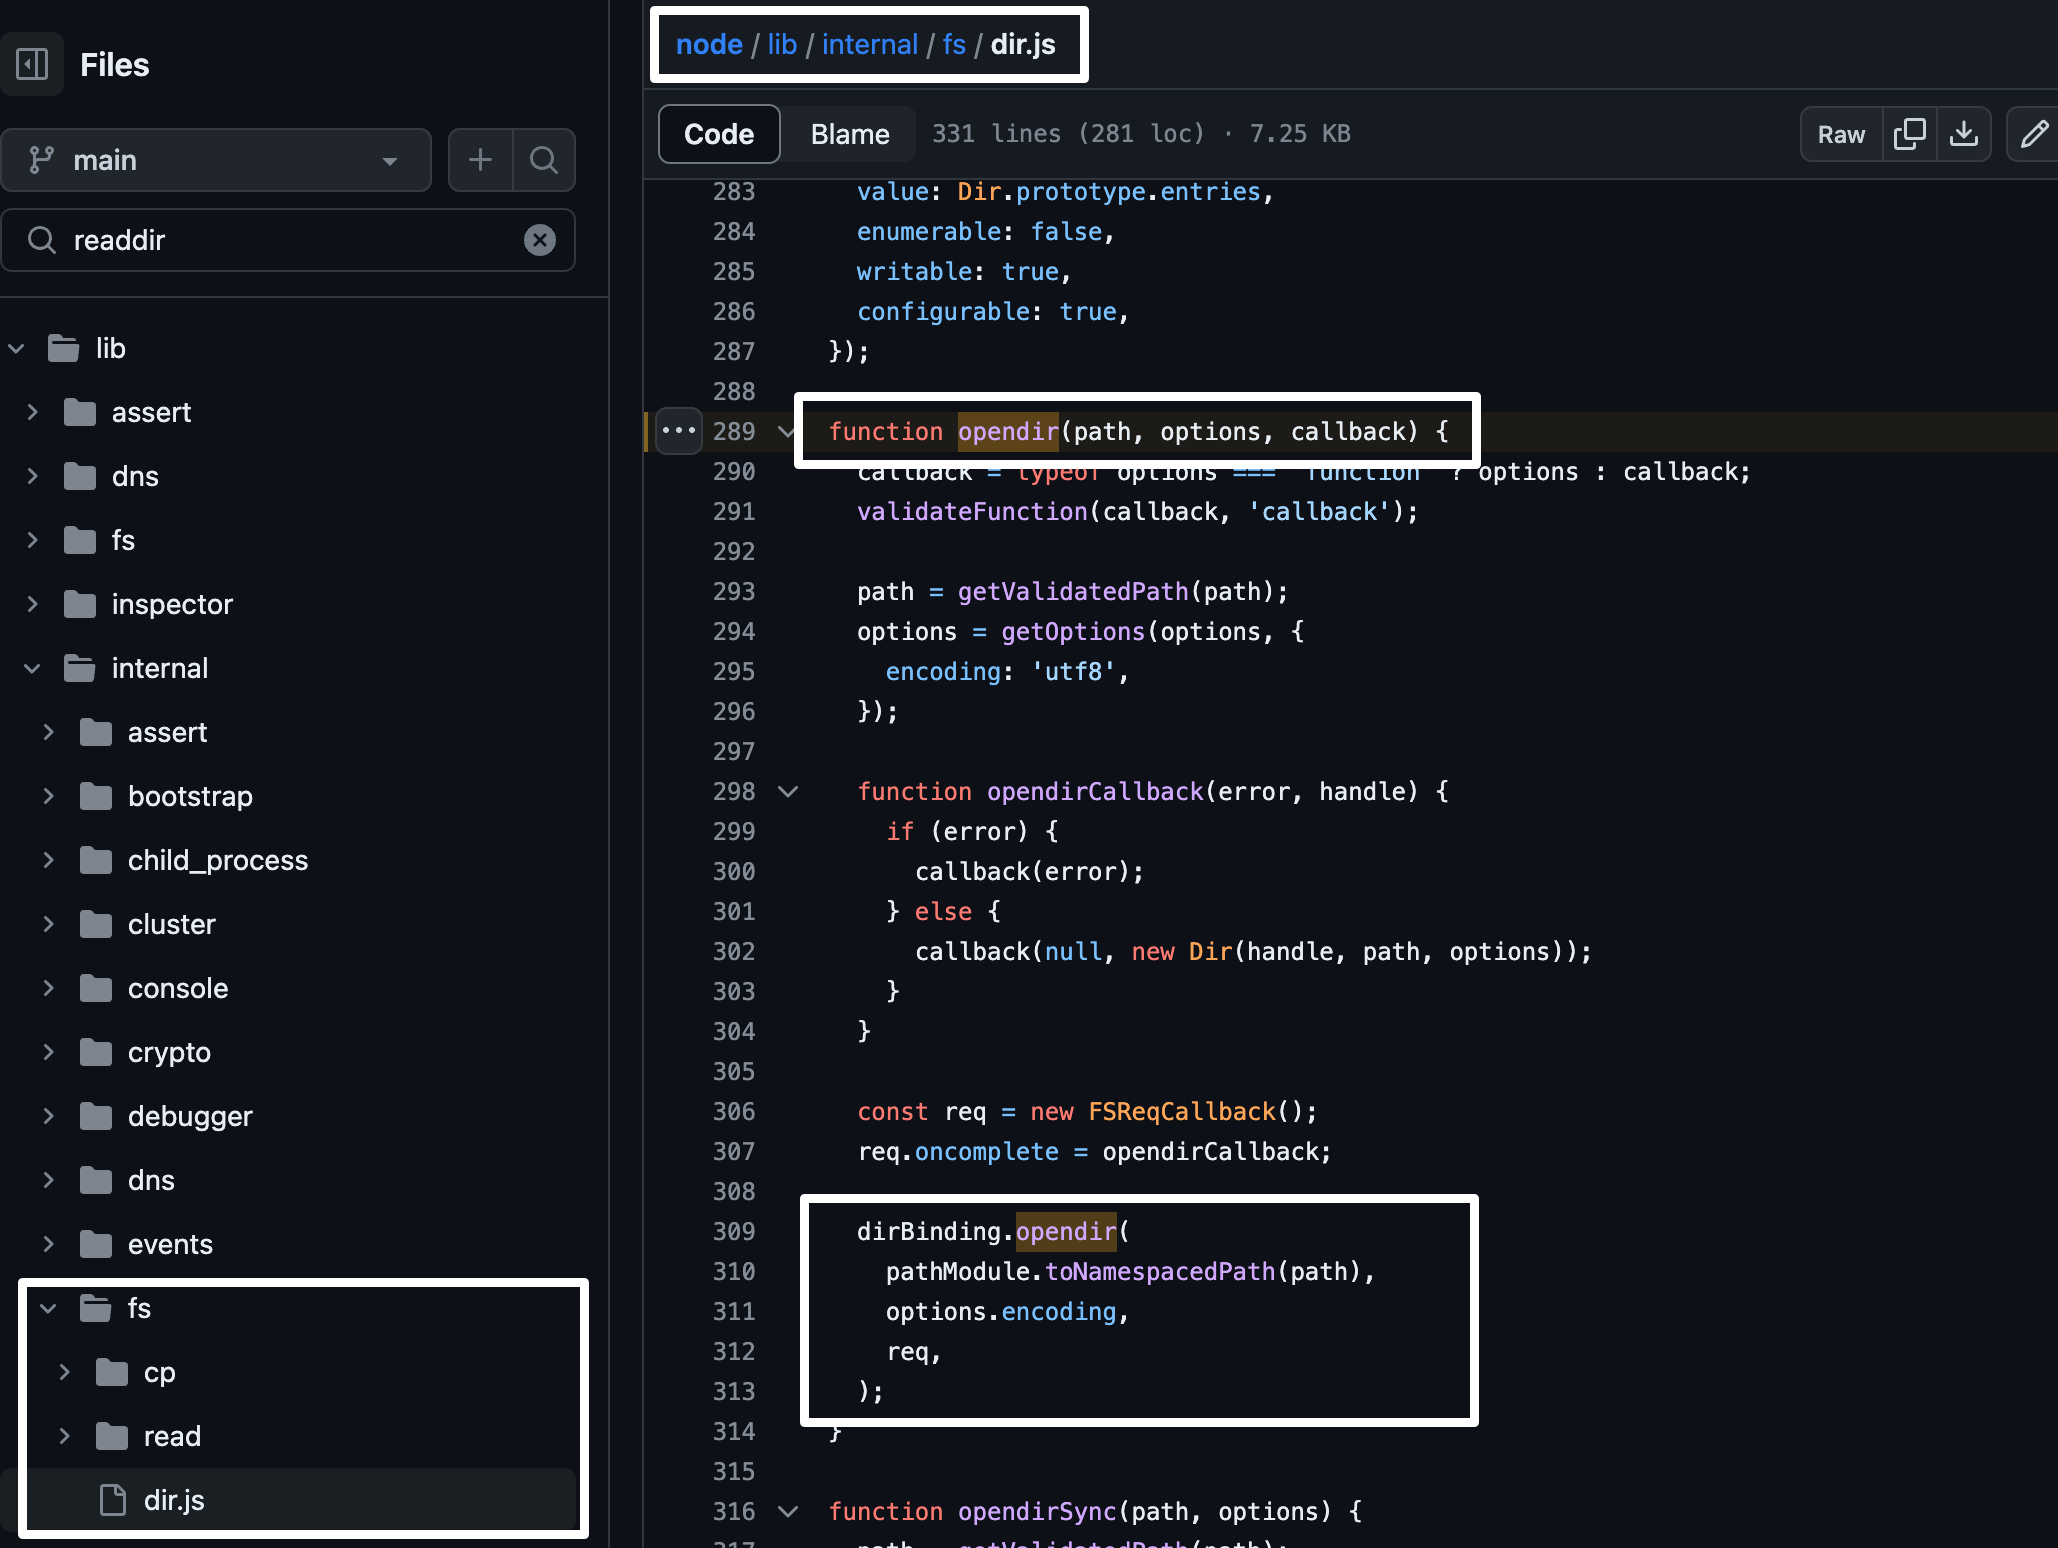The width and height of the screenshot is (2058, 1548).
Task: Switch to the Blame tab
Action: [x=849, y=134]
